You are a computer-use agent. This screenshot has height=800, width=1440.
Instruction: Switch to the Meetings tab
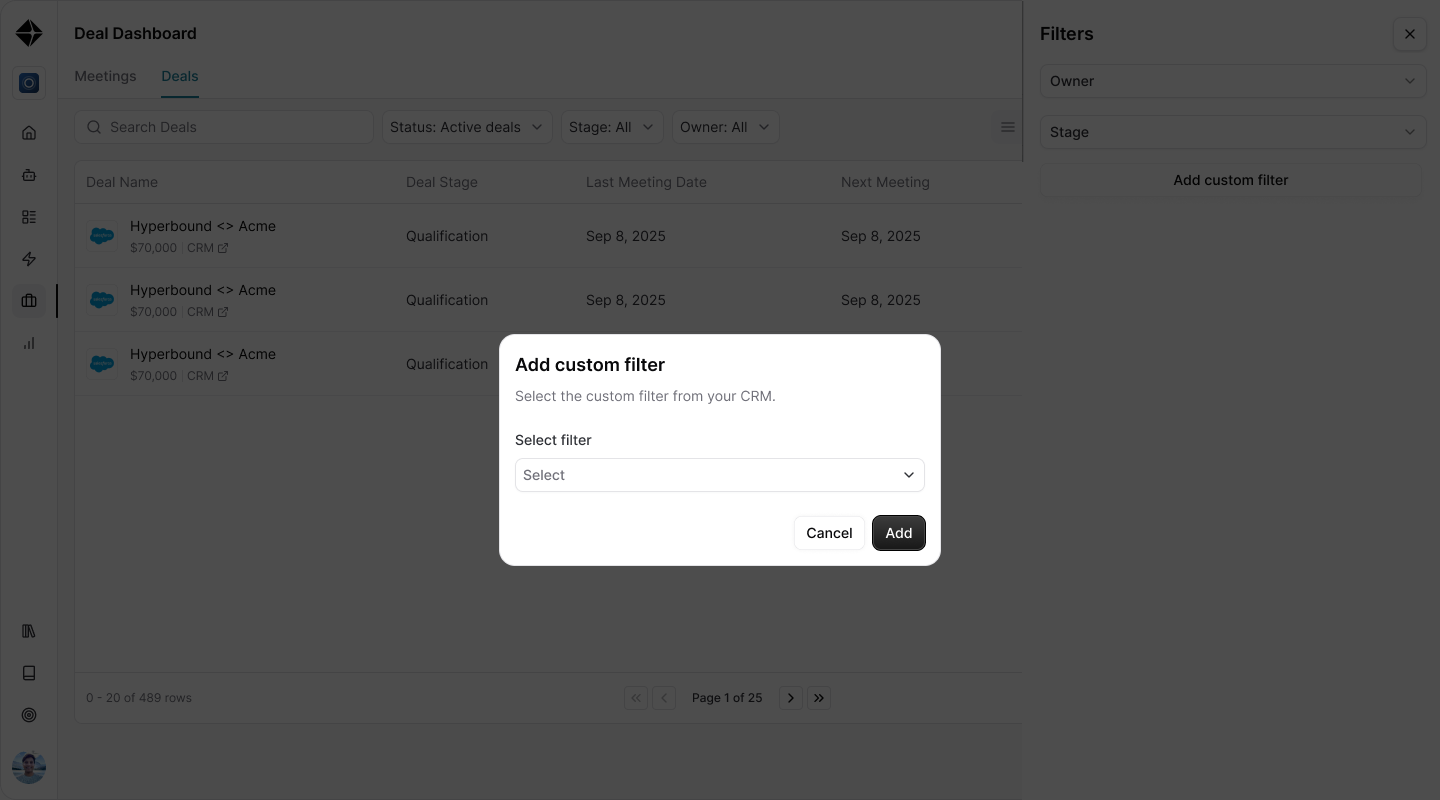coord(105,76)
